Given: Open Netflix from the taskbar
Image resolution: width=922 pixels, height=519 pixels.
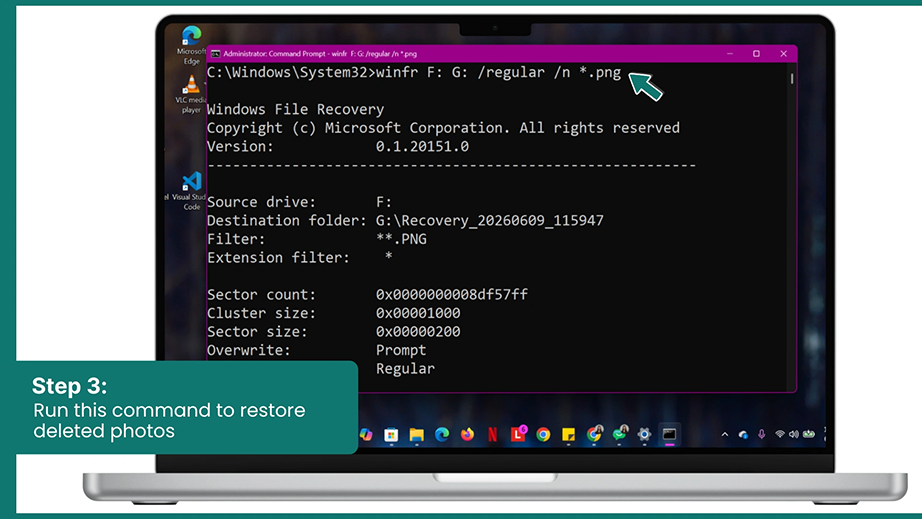Looking at the screenshot, I should pos(493,434).
